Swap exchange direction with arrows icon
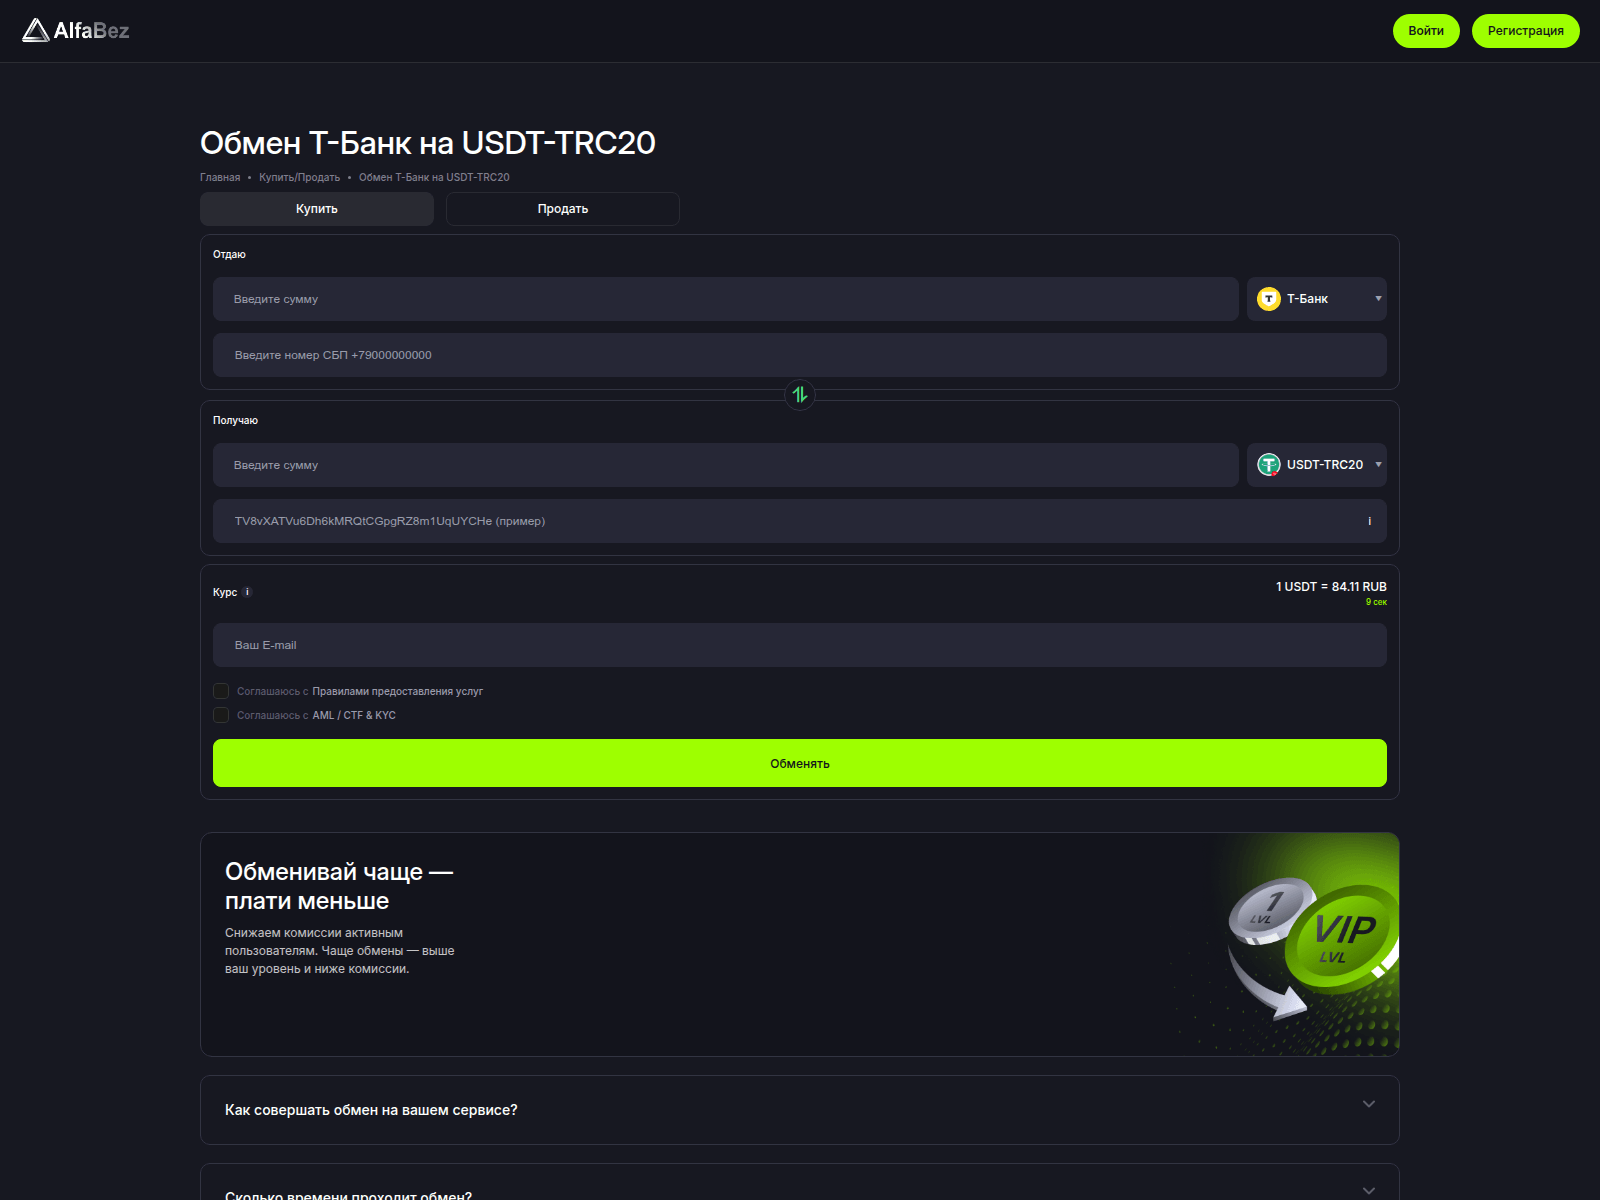The width and height of the screenshot is (1600, 1200). click(800, 395)
